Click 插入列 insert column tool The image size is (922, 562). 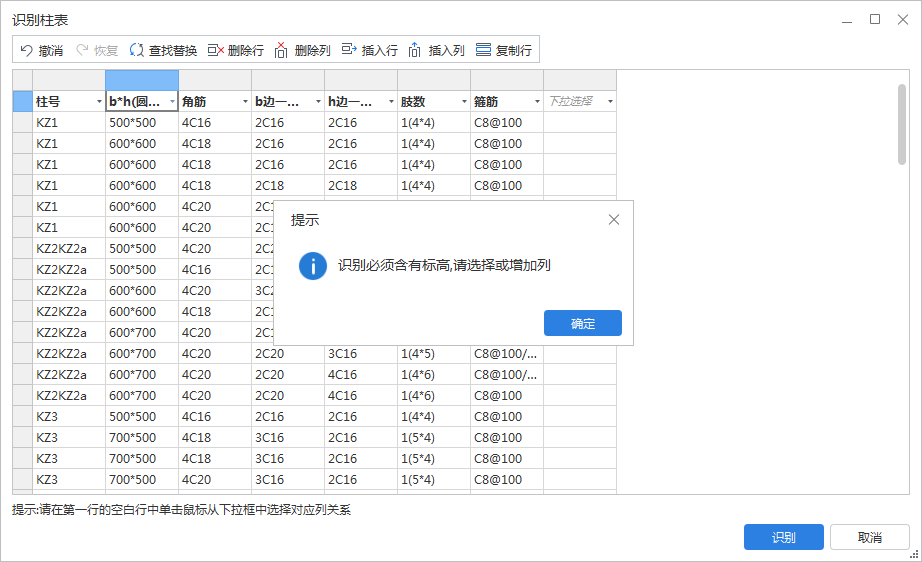click(437, 51)
